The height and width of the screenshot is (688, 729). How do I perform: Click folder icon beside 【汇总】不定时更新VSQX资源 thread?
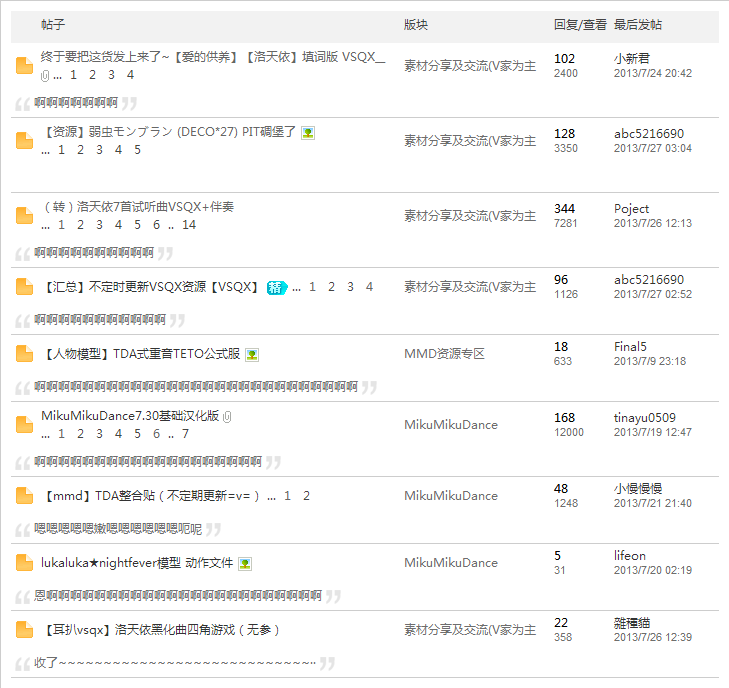[24, 286]
